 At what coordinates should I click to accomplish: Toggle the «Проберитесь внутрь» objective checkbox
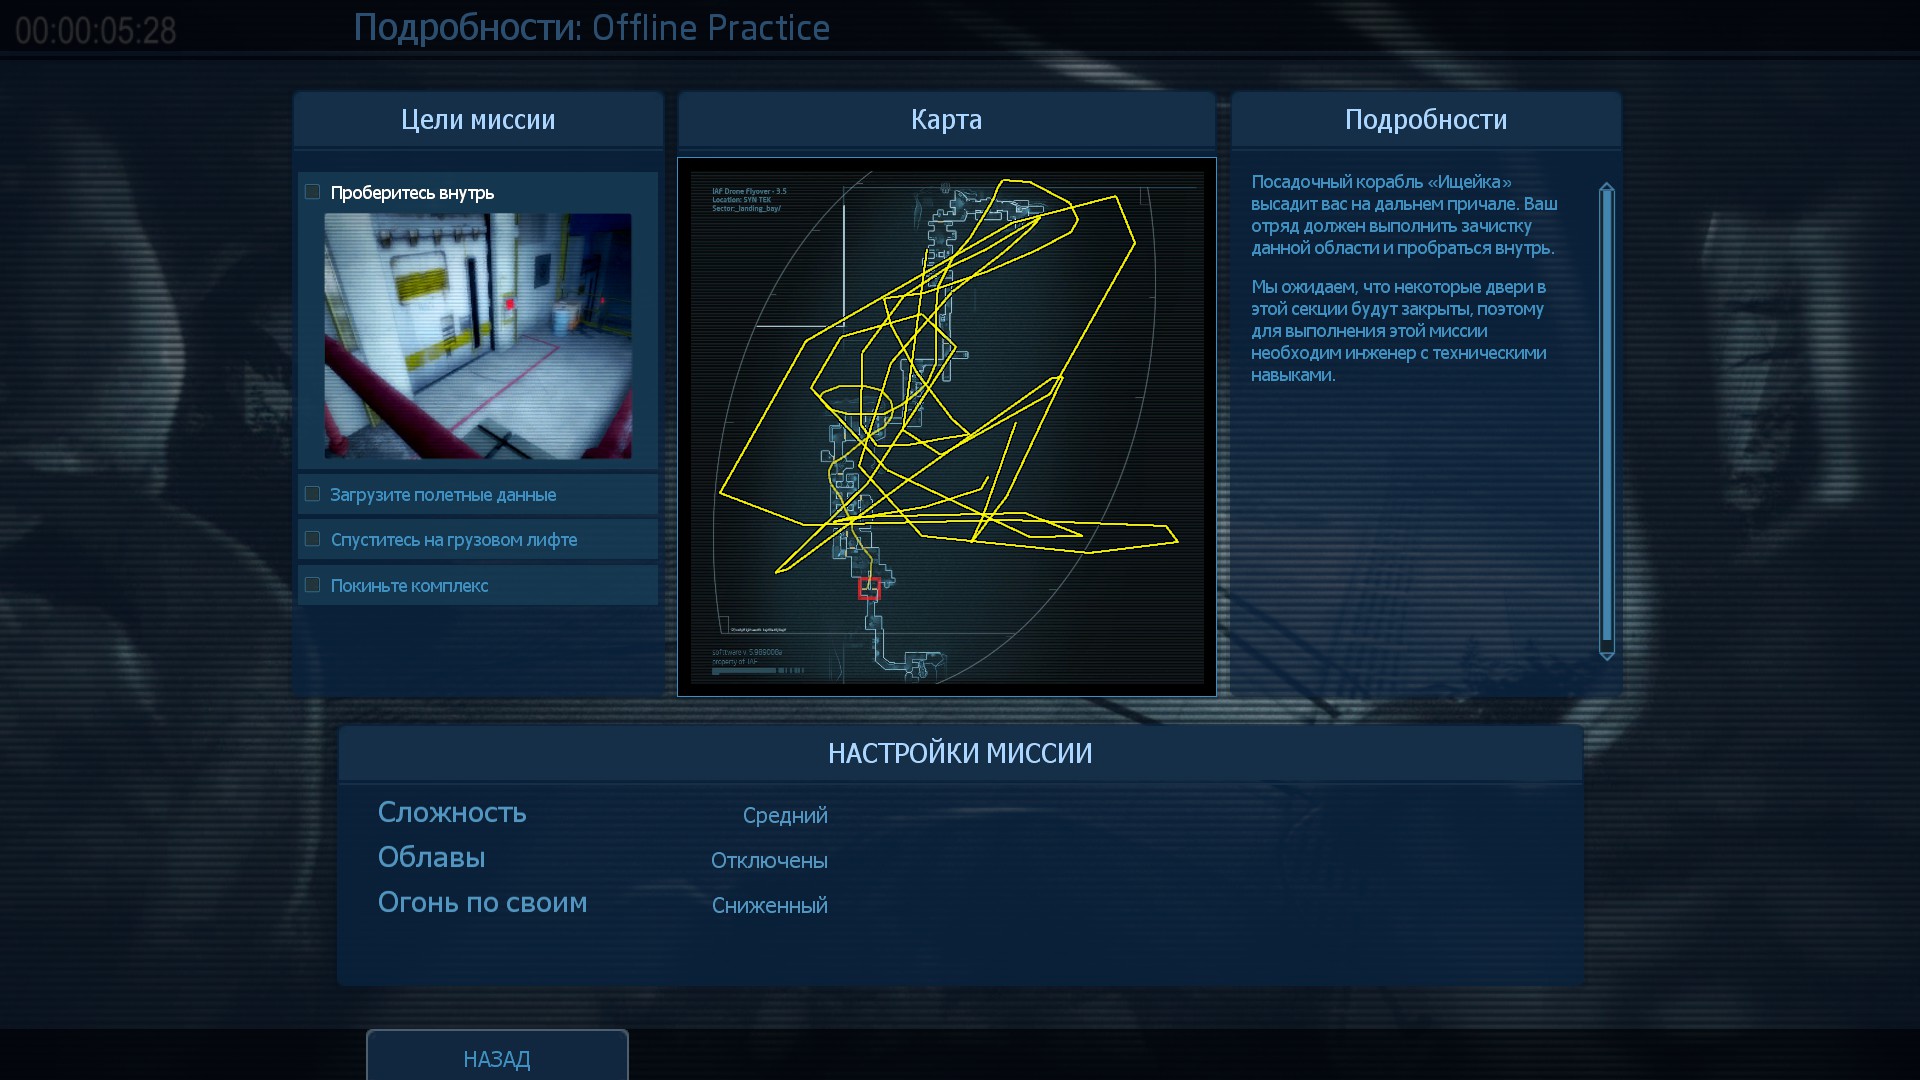coord(313,192)
